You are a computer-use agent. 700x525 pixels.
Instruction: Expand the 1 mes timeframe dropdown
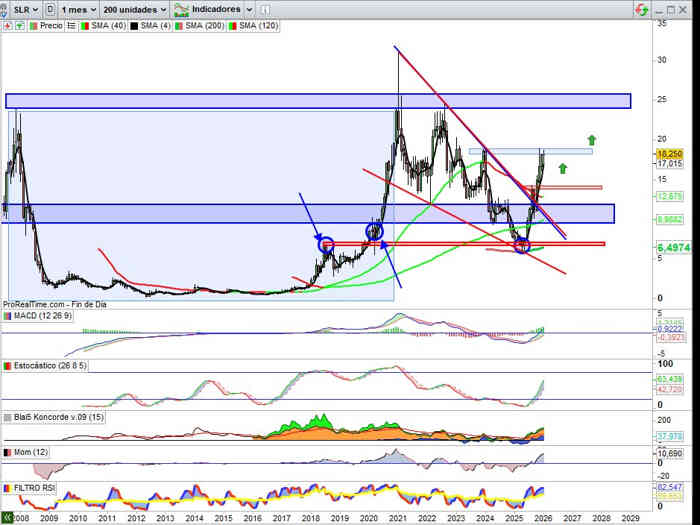point(79,9)
